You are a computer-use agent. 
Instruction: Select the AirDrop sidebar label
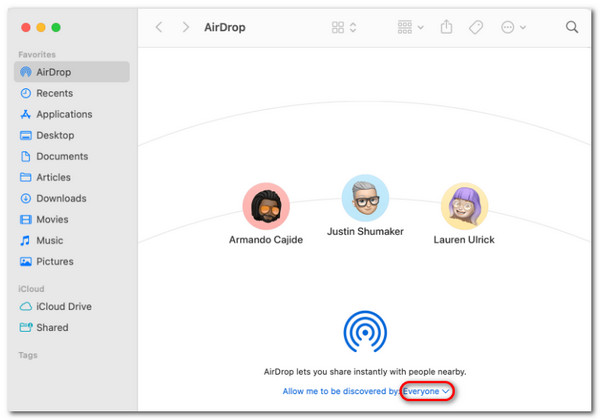click(x=54, y=72)
